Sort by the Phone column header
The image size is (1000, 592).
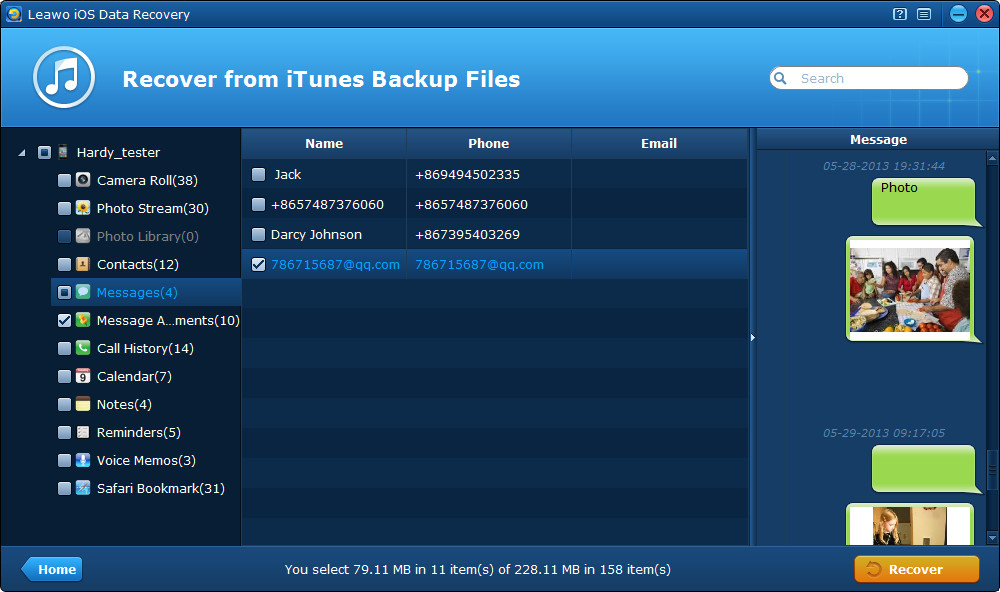click(489, 144)
